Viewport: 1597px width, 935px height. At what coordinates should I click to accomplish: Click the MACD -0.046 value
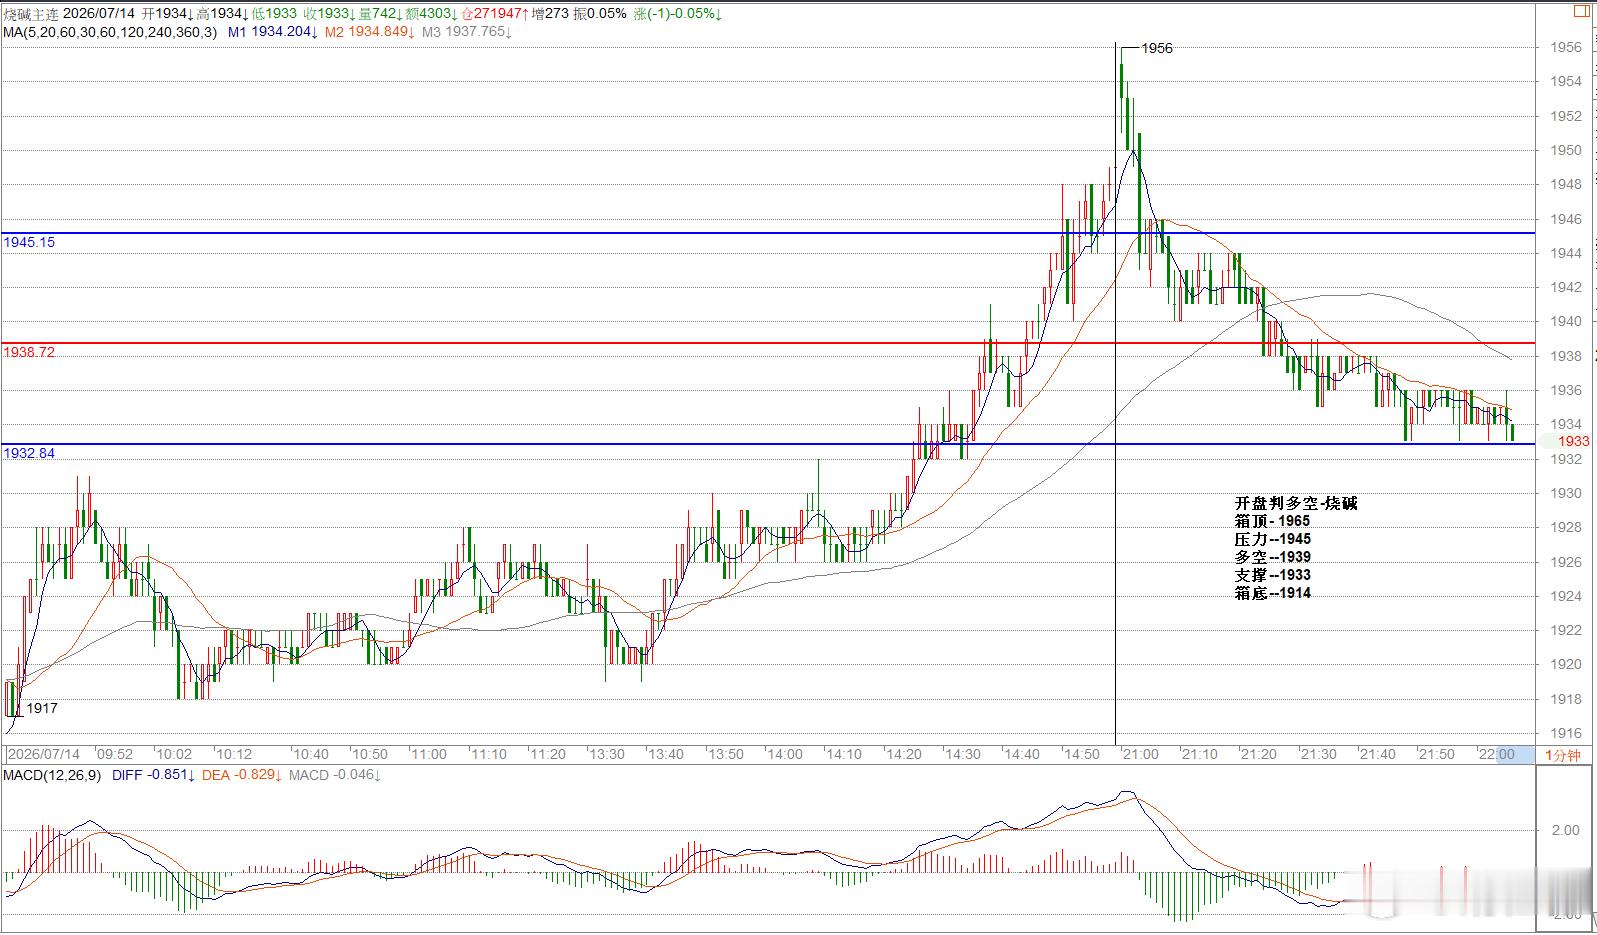[x=335, y=775]
